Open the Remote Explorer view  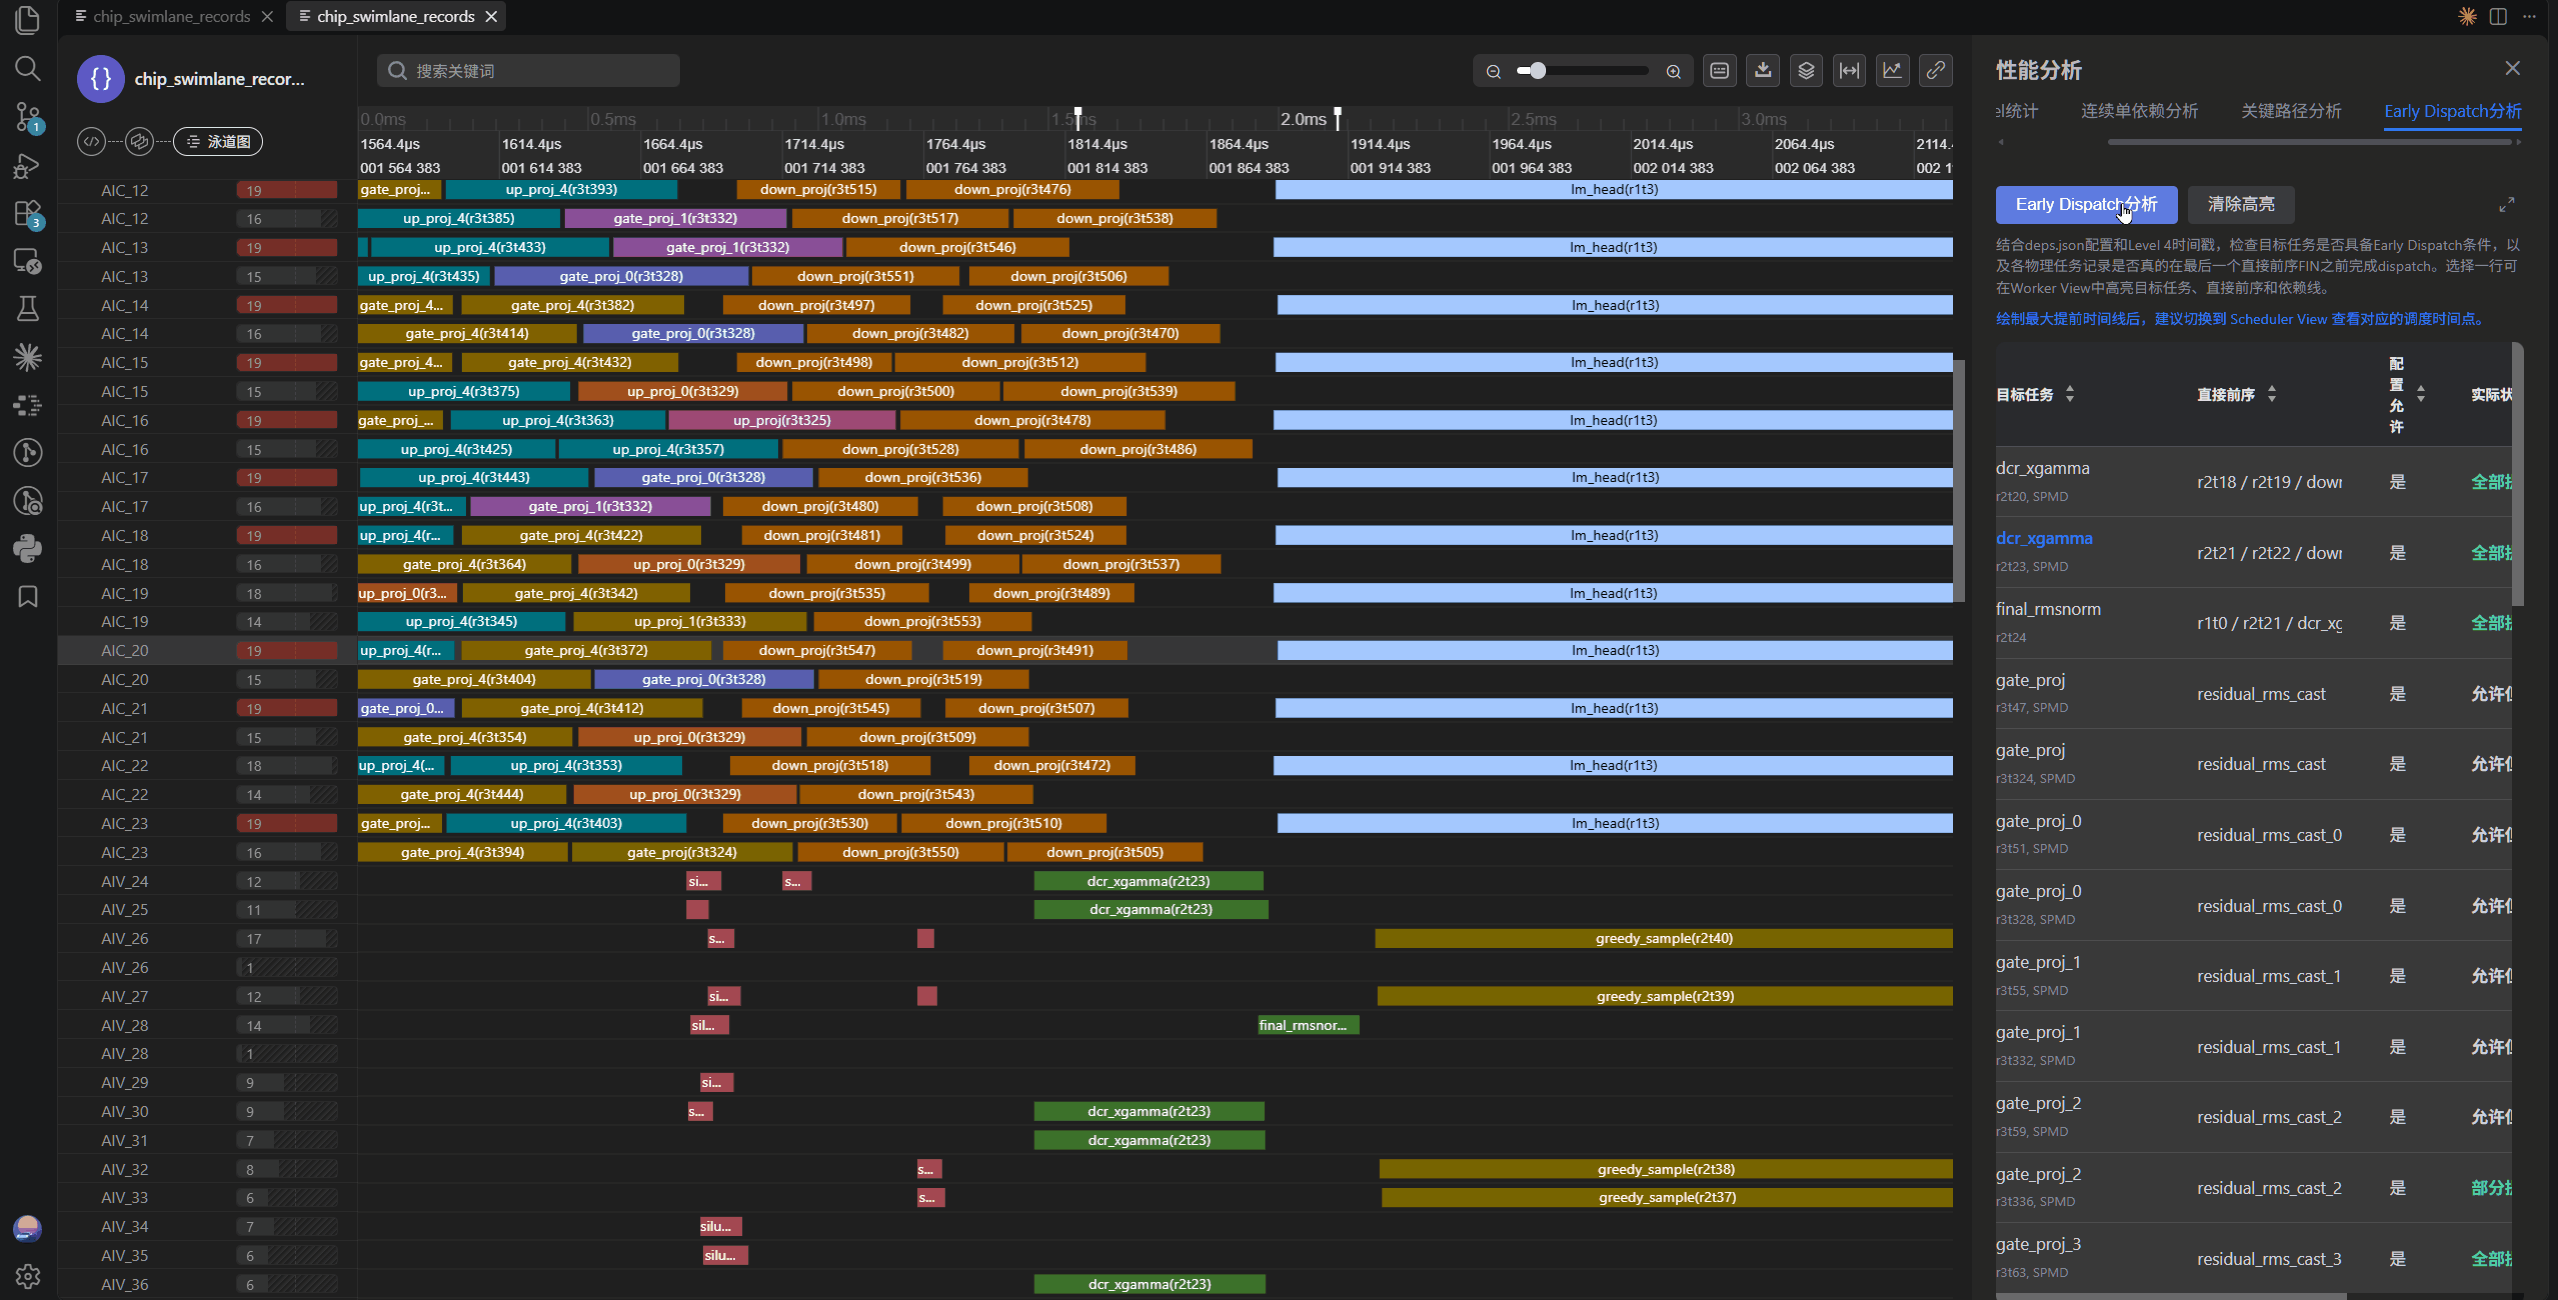click(27, 261)
